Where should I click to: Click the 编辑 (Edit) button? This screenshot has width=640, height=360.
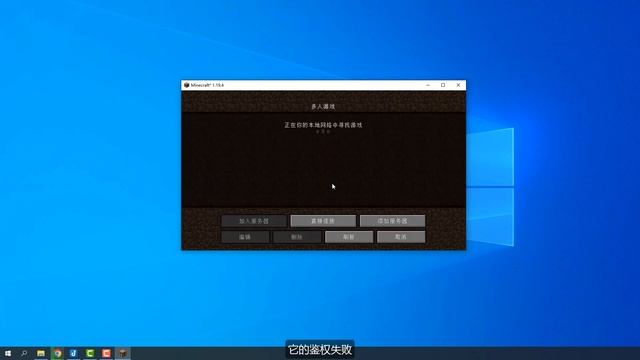245,237
